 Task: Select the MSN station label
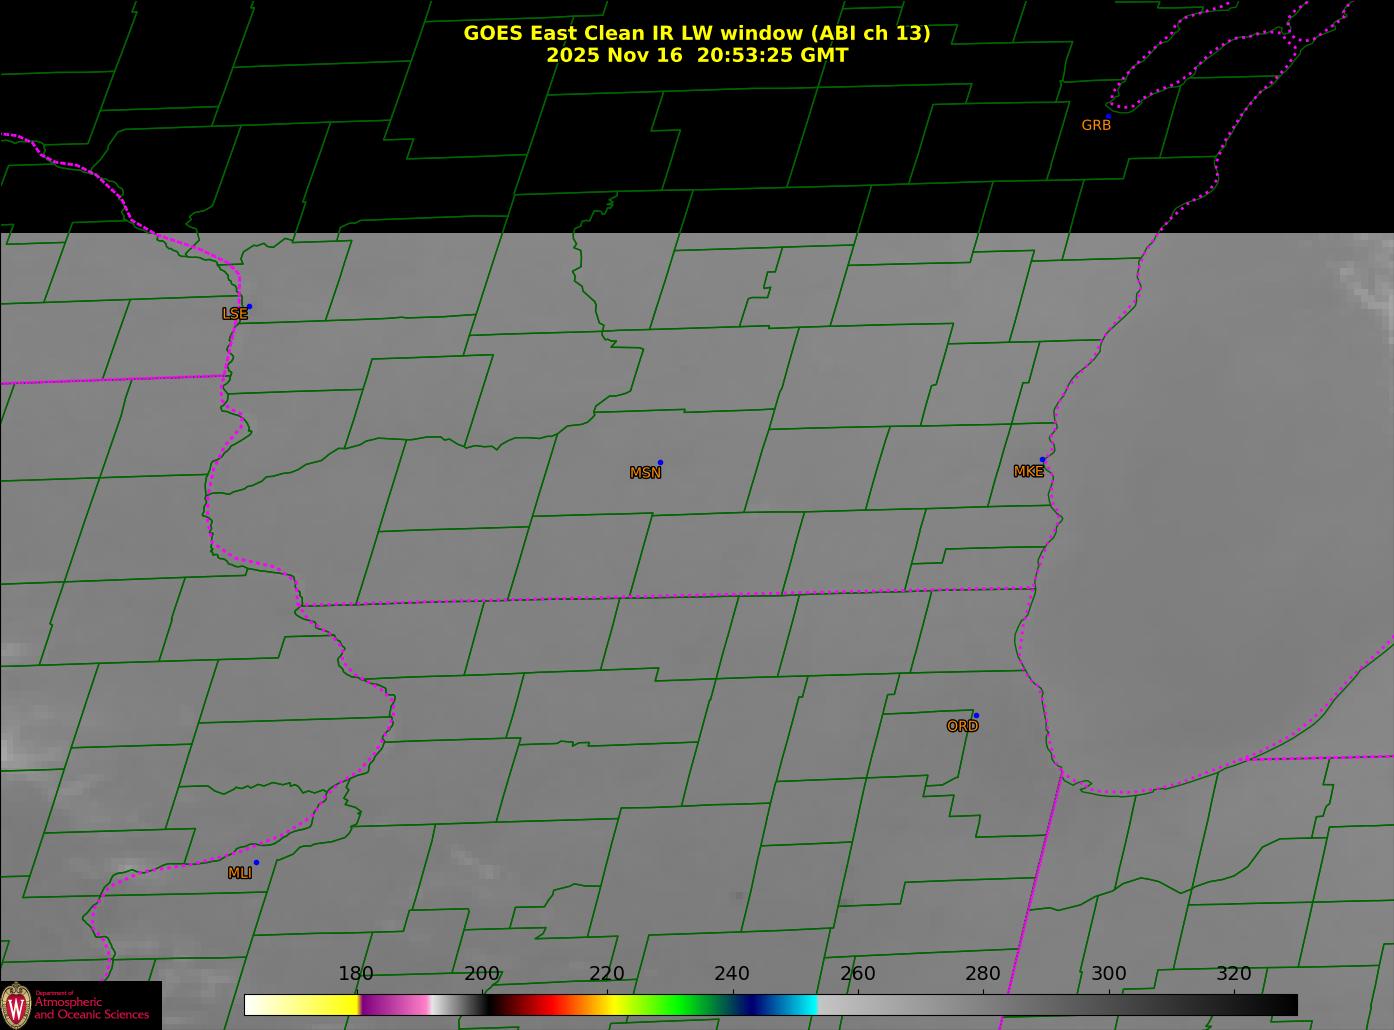tap(645, 473)
